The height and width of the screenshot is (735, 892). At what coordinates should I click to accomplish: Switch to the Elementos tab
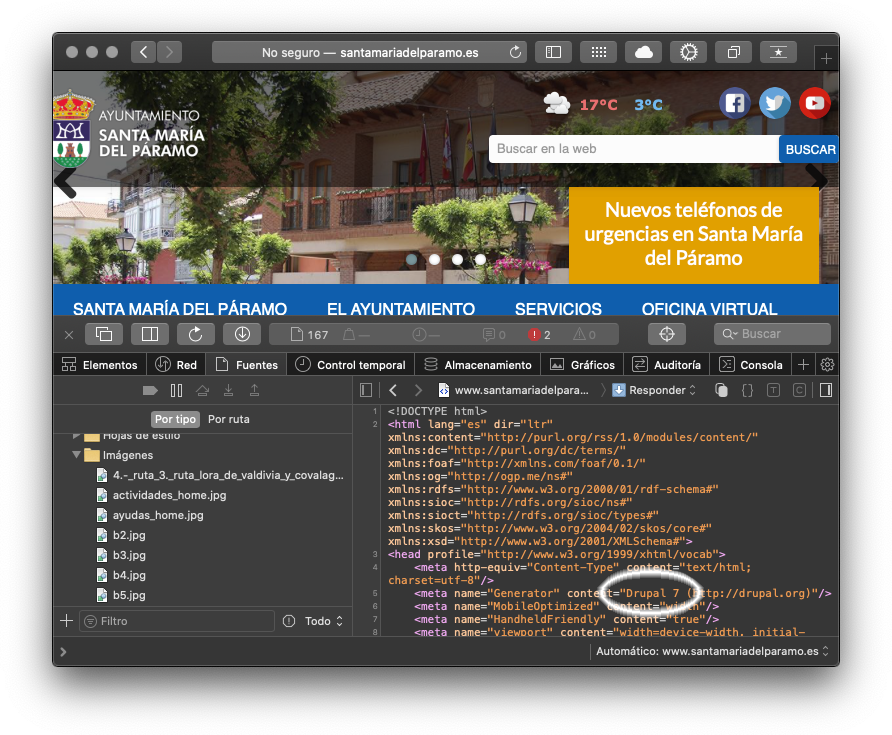click(x=100, y=365)
